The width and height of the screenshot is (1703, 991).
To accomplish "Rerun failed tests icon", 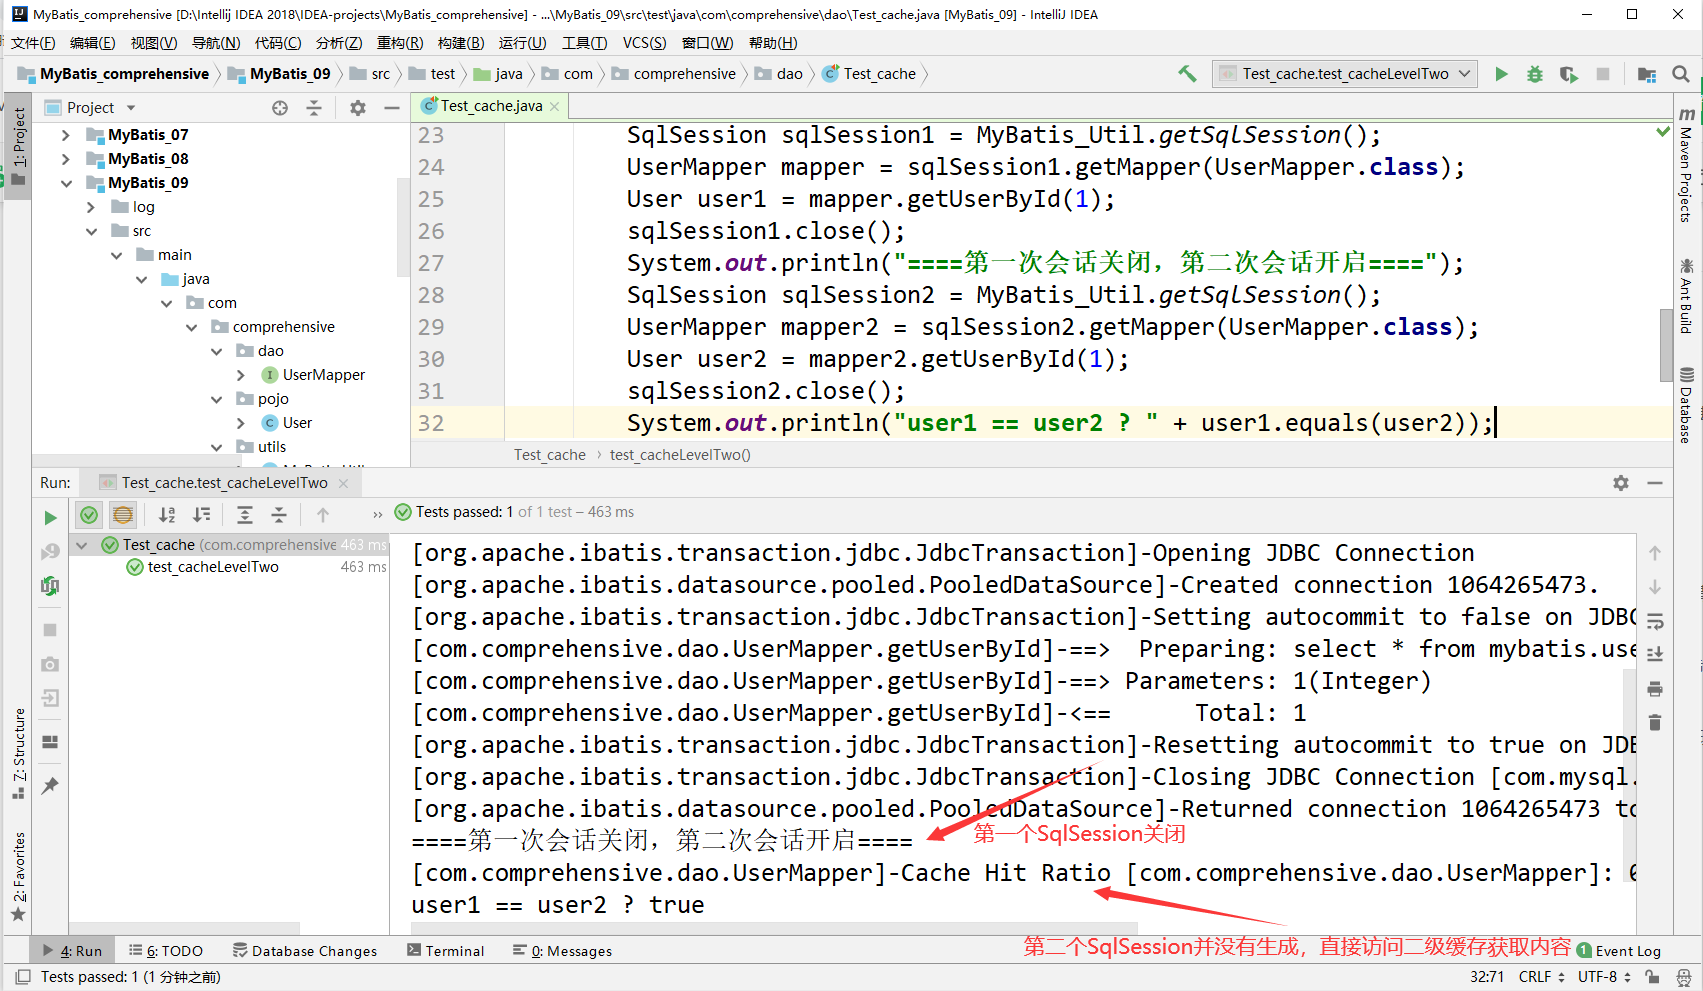I will (x=50, y=551).
